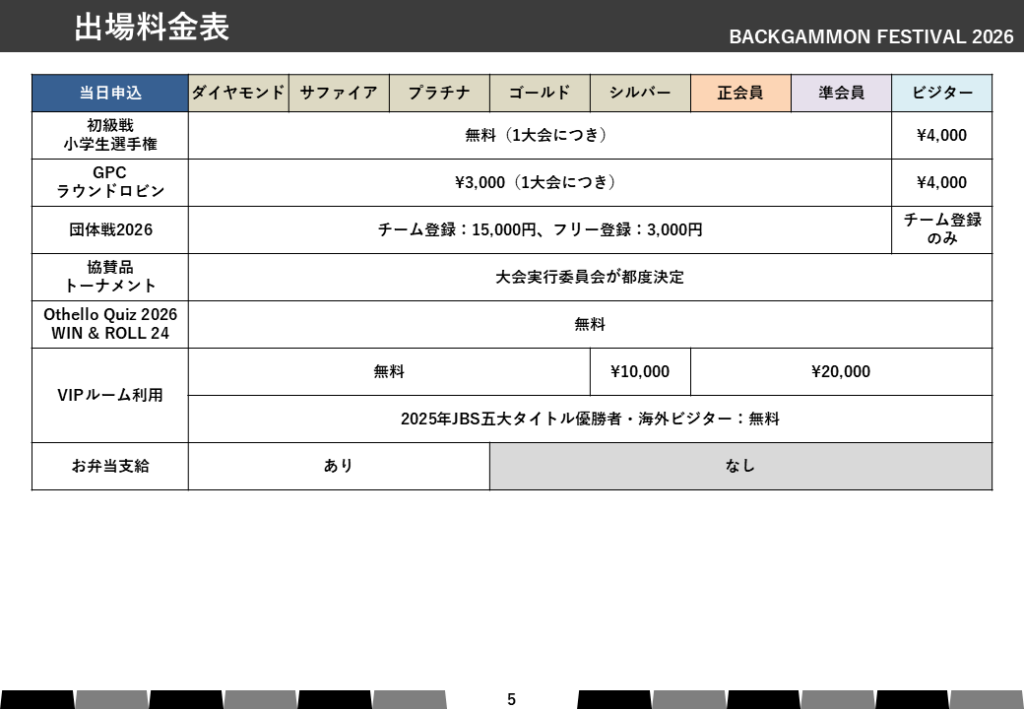Viewport: 1024px width, 709px height.
Task: Click the チーム登録のみ visitor cell
Action: [x=941, y=230]
